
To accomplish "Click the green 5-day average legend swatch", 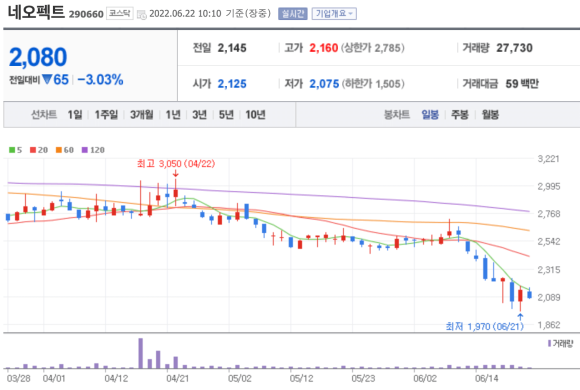I will coord(12,150).
